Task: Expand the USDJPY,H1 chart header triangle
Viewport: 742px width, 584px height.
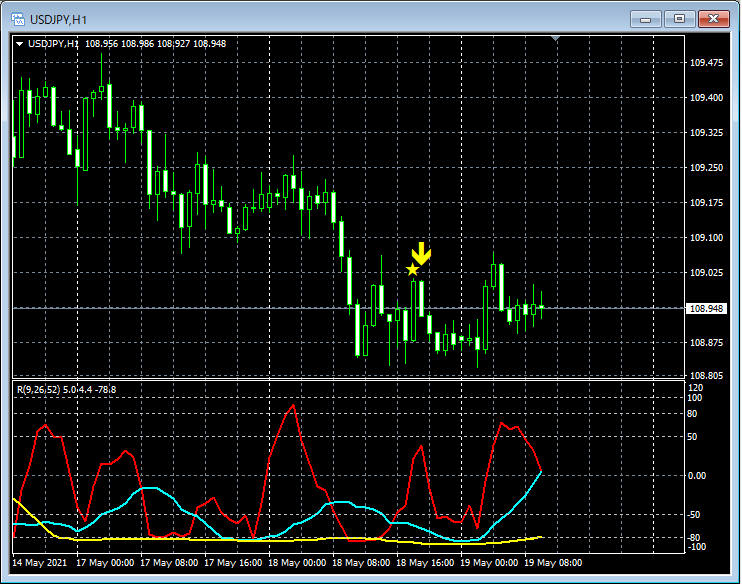Action: click(19, 44)
